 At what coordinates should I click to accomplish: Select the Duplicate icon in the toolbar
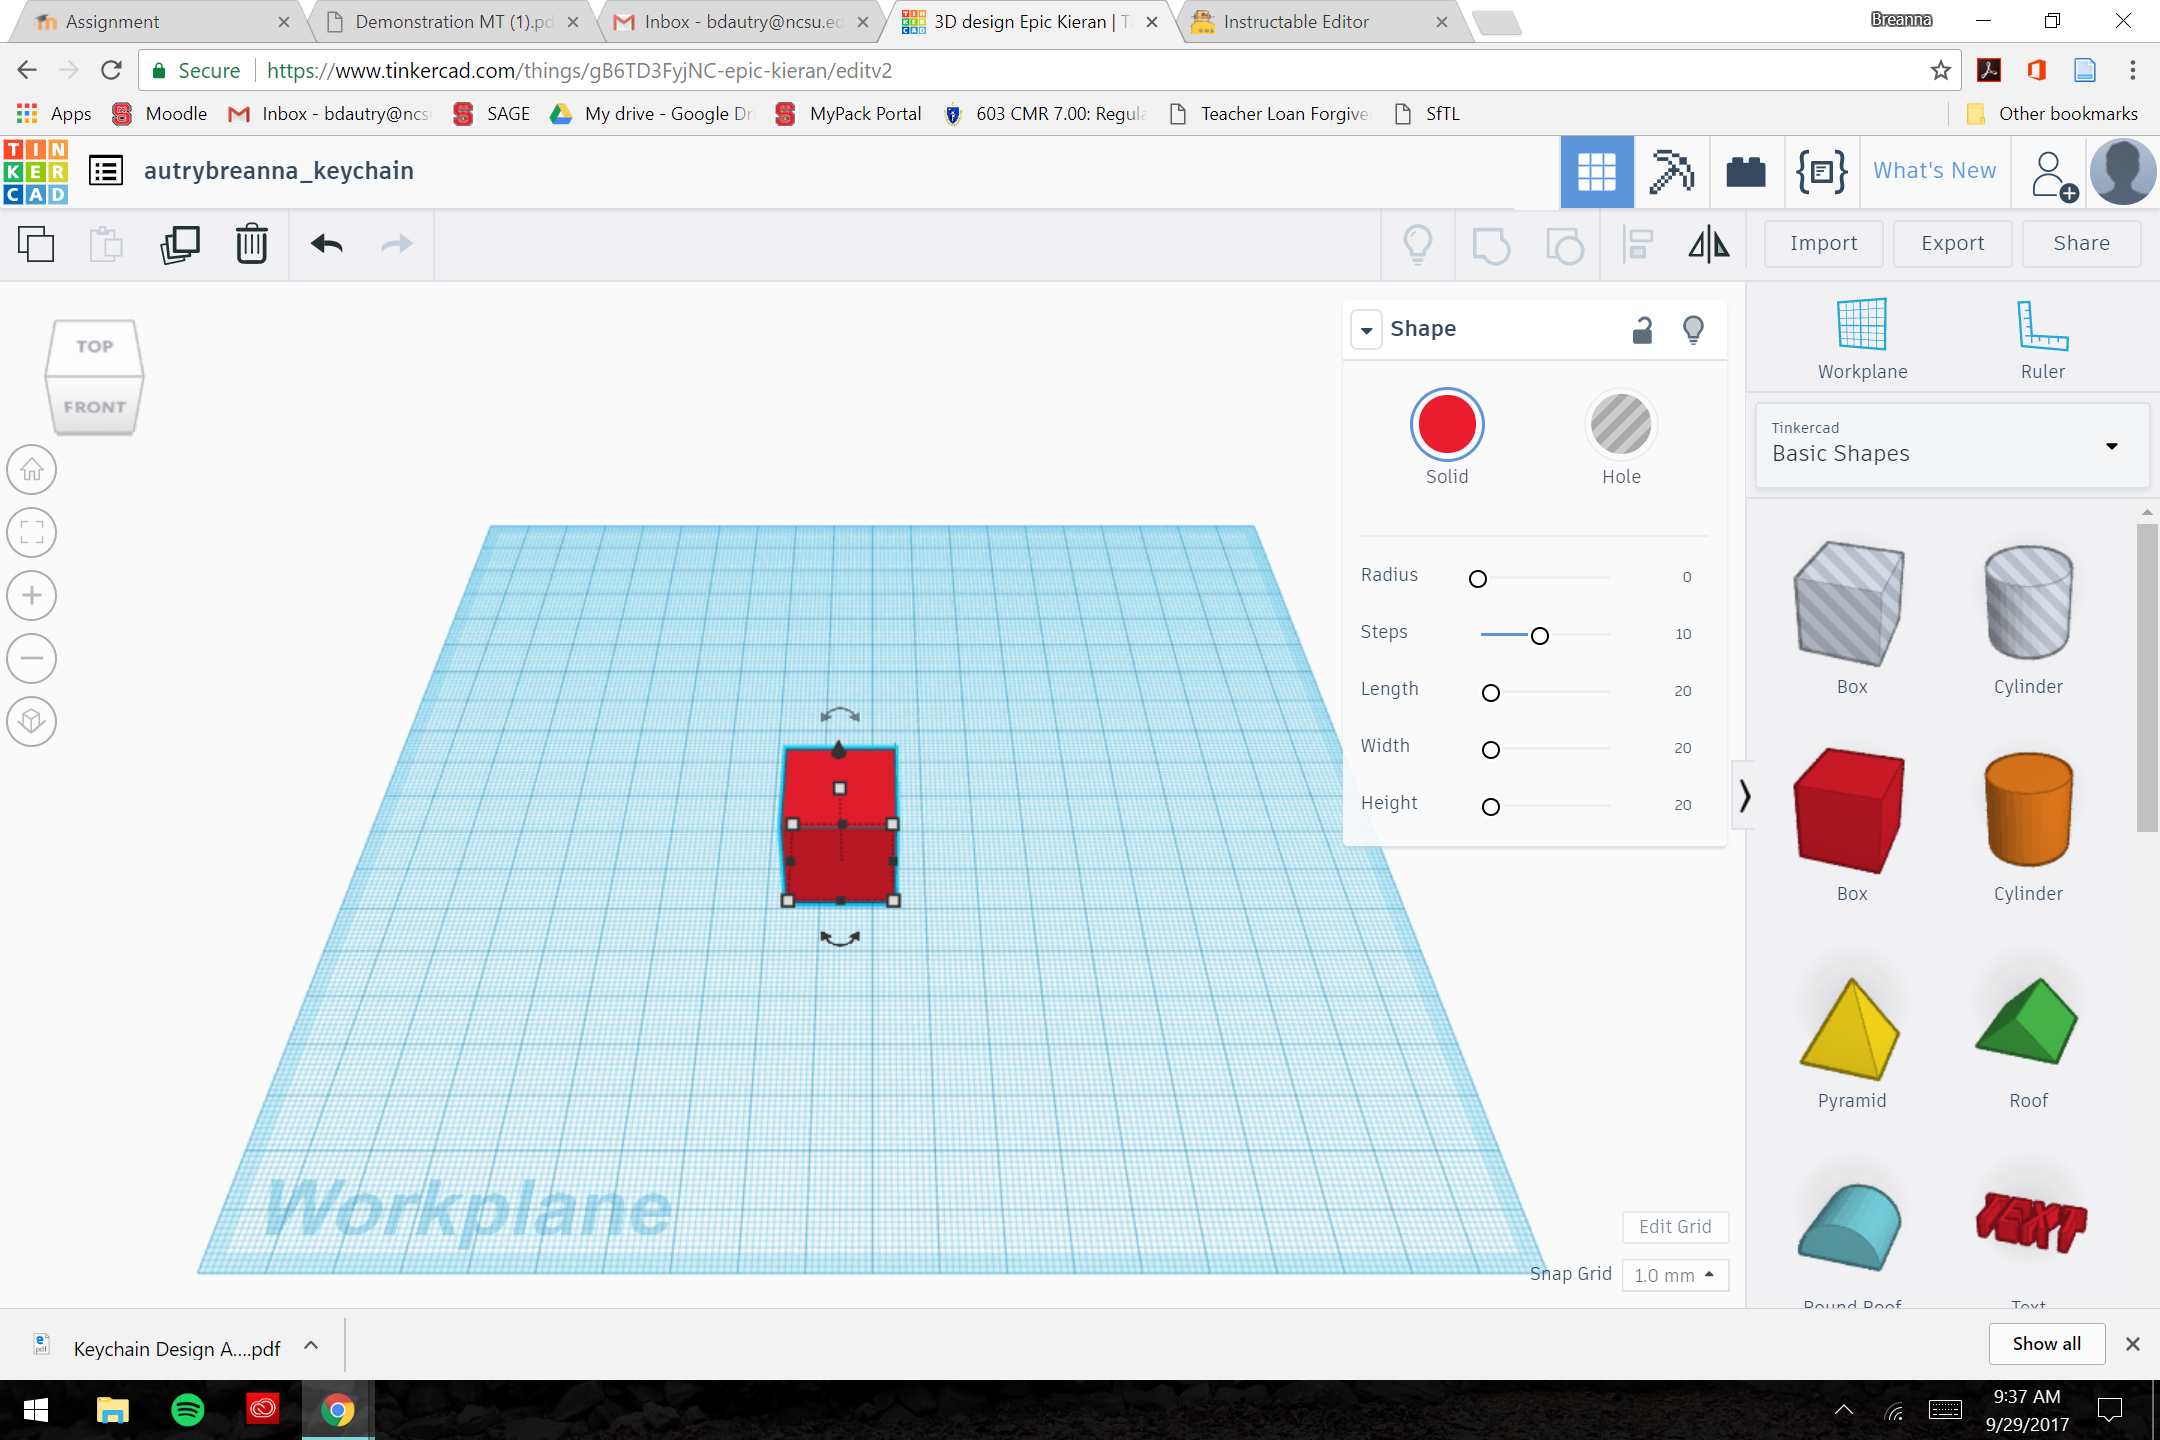coord(180,243)
